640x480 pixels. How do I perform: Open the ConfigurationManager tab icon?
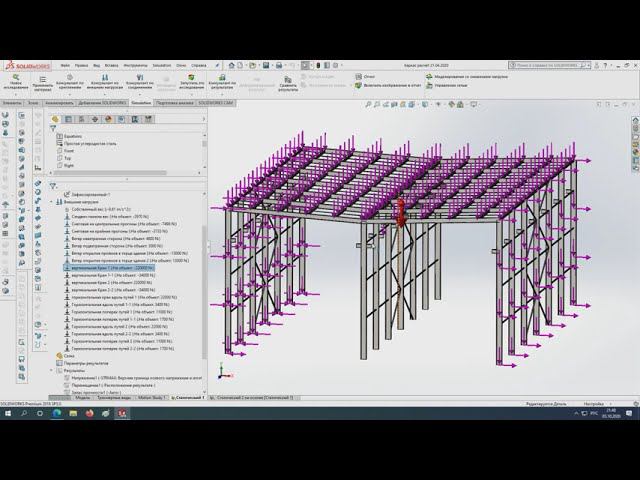(x=82, y=119)
